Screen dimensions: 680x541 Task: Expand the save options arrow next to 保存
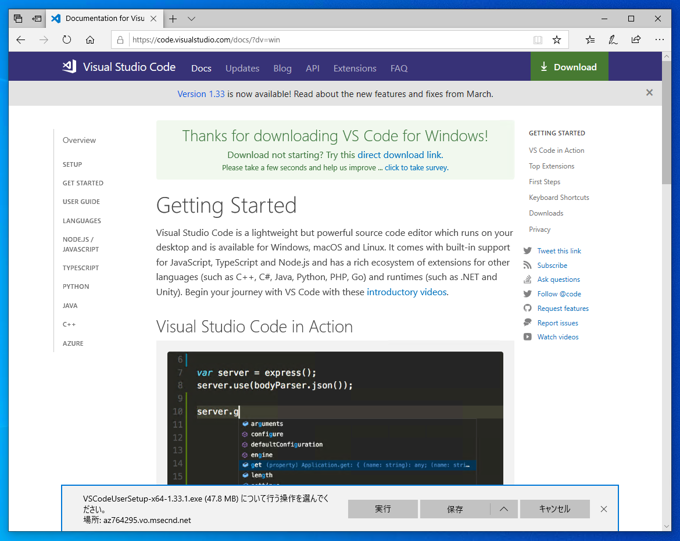coord(504,509)
